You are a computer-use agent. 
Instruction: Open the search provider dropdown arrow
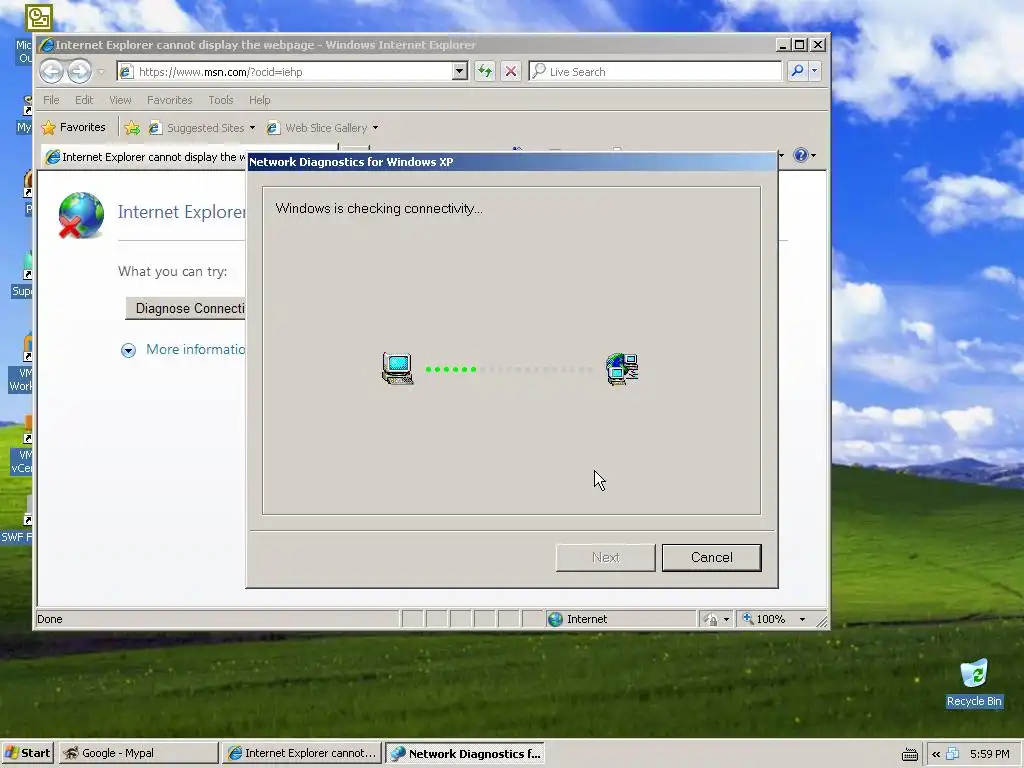[x=814, y=71]
